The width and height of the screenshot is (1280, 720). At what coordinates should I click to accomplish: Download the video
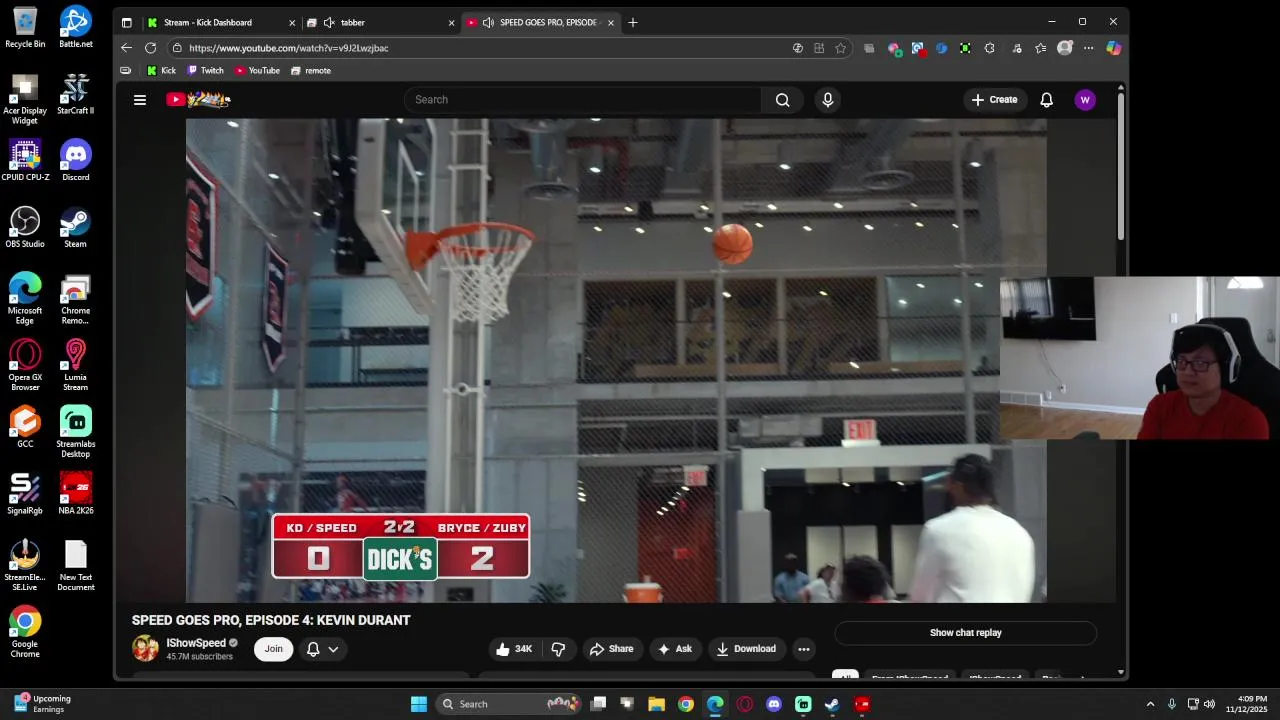(x=746, y=649)
